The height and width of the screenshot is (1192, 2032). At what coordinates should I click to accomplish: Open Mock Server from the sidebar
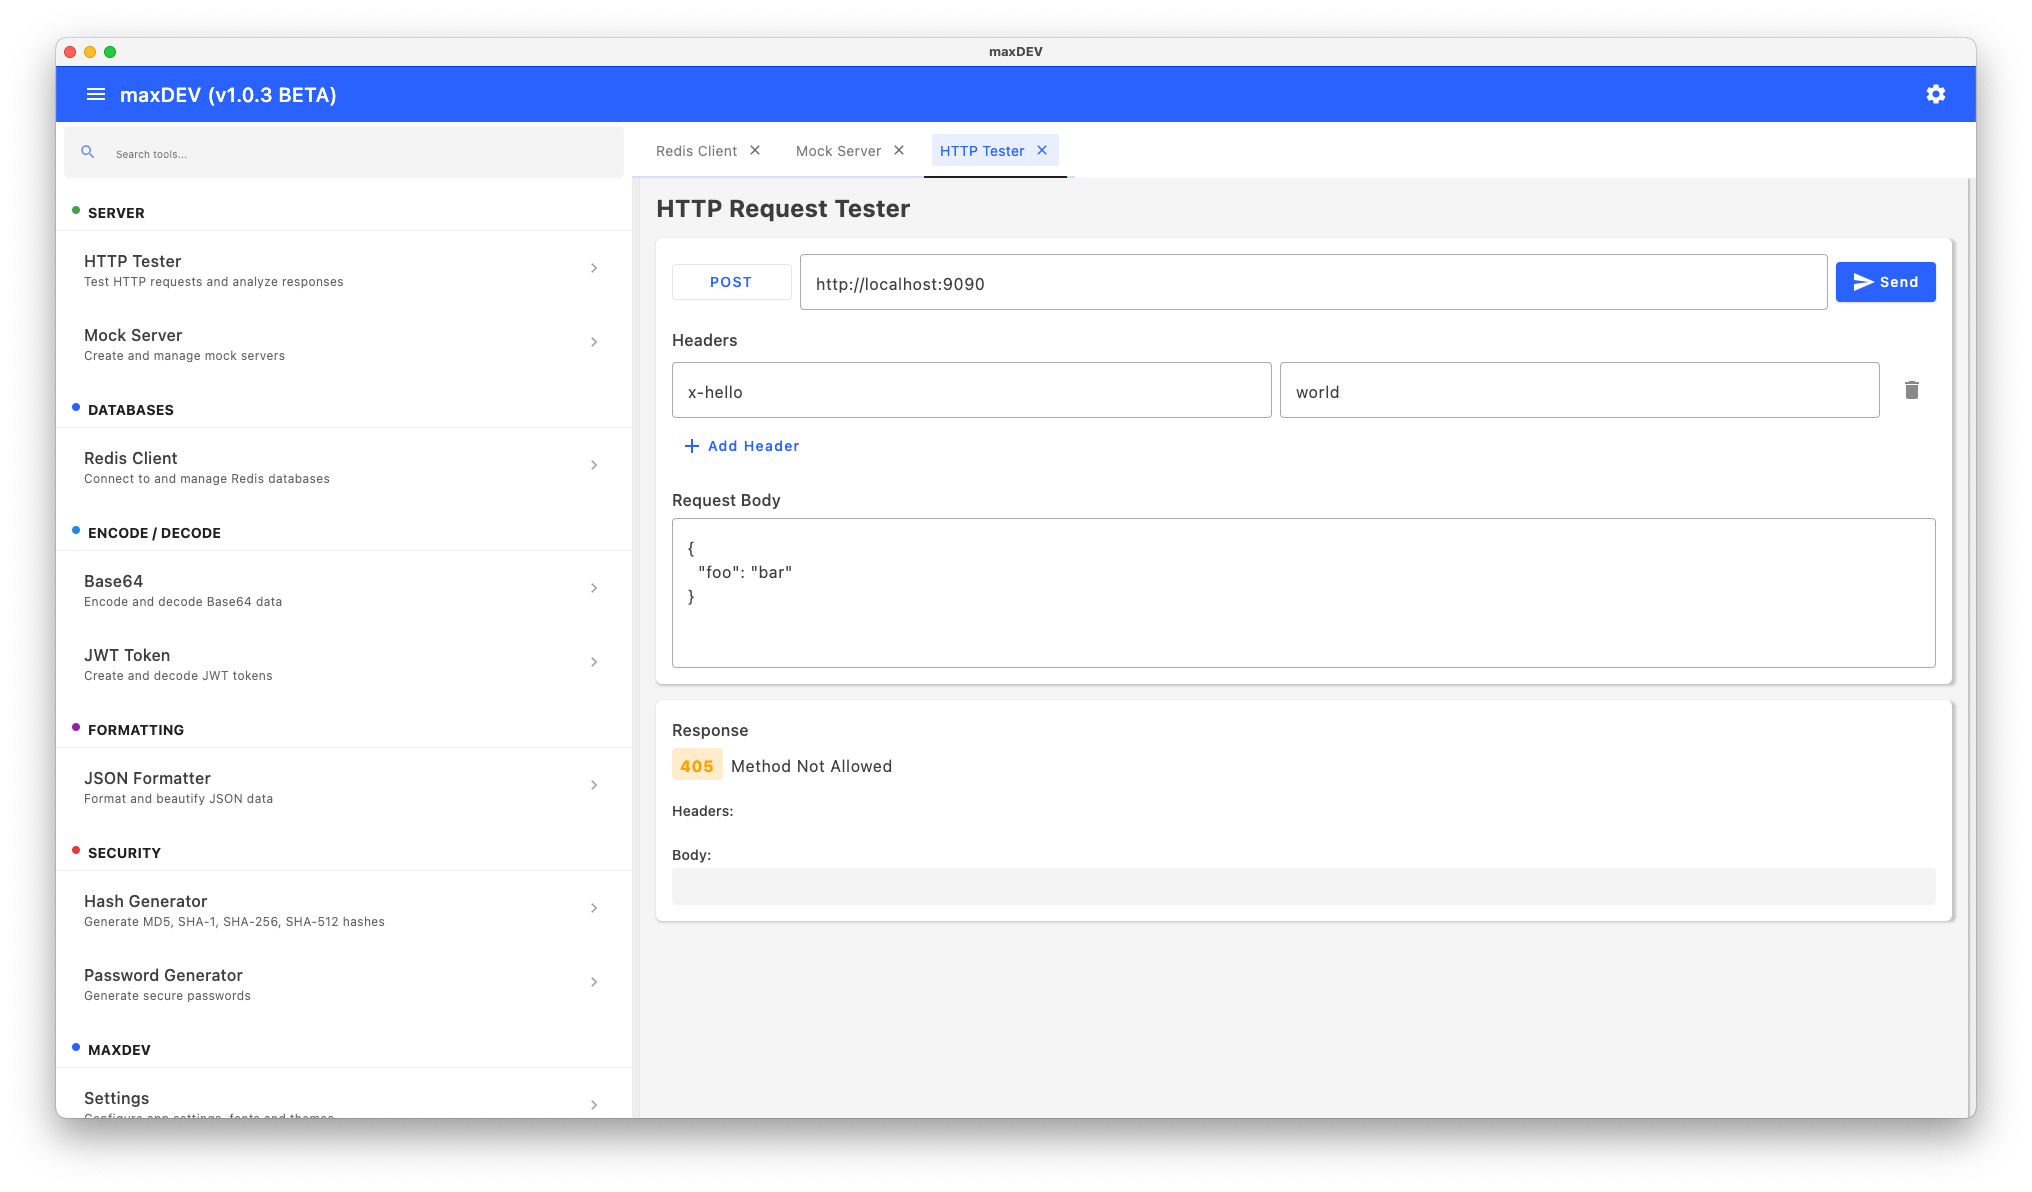point(344,344)
